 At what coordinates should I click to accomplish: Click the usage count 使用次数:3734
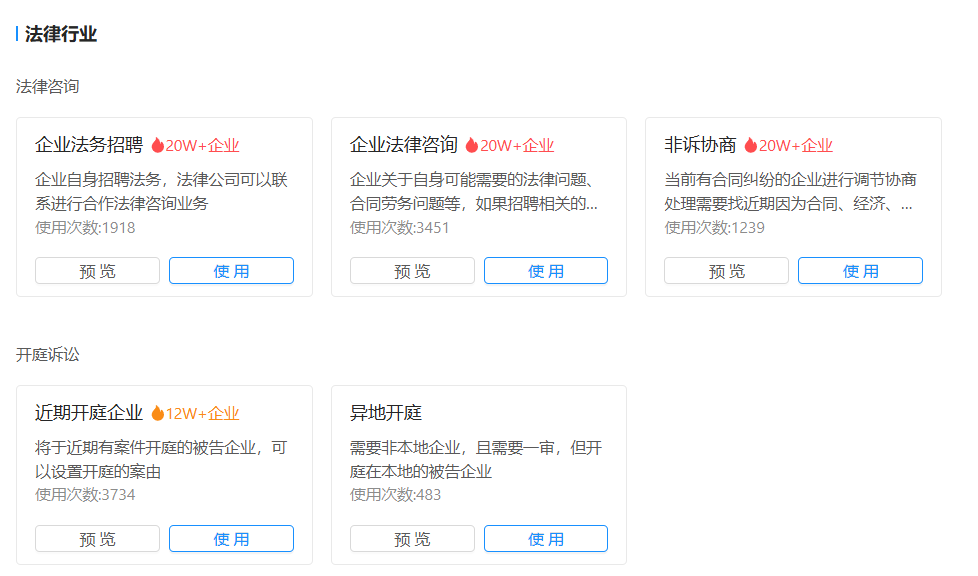(x=85, y=494)
